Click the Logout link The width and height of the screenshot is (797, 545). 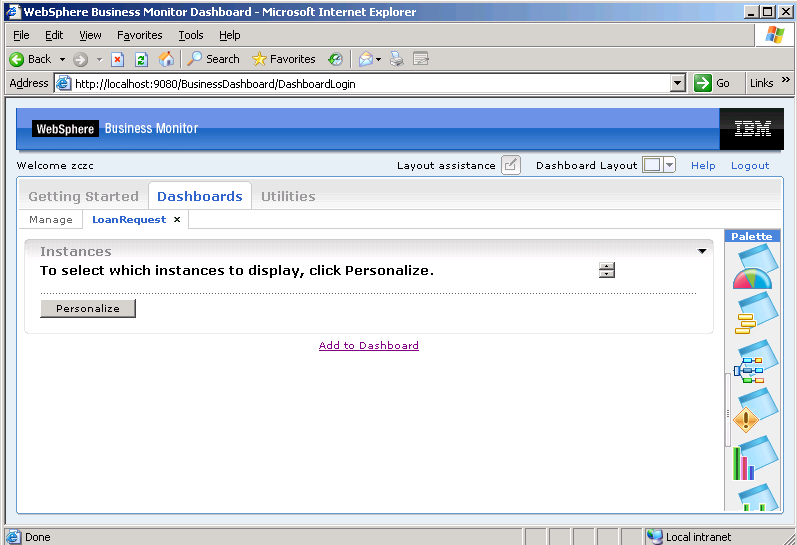pyautogui.click(x=750, y=165)
